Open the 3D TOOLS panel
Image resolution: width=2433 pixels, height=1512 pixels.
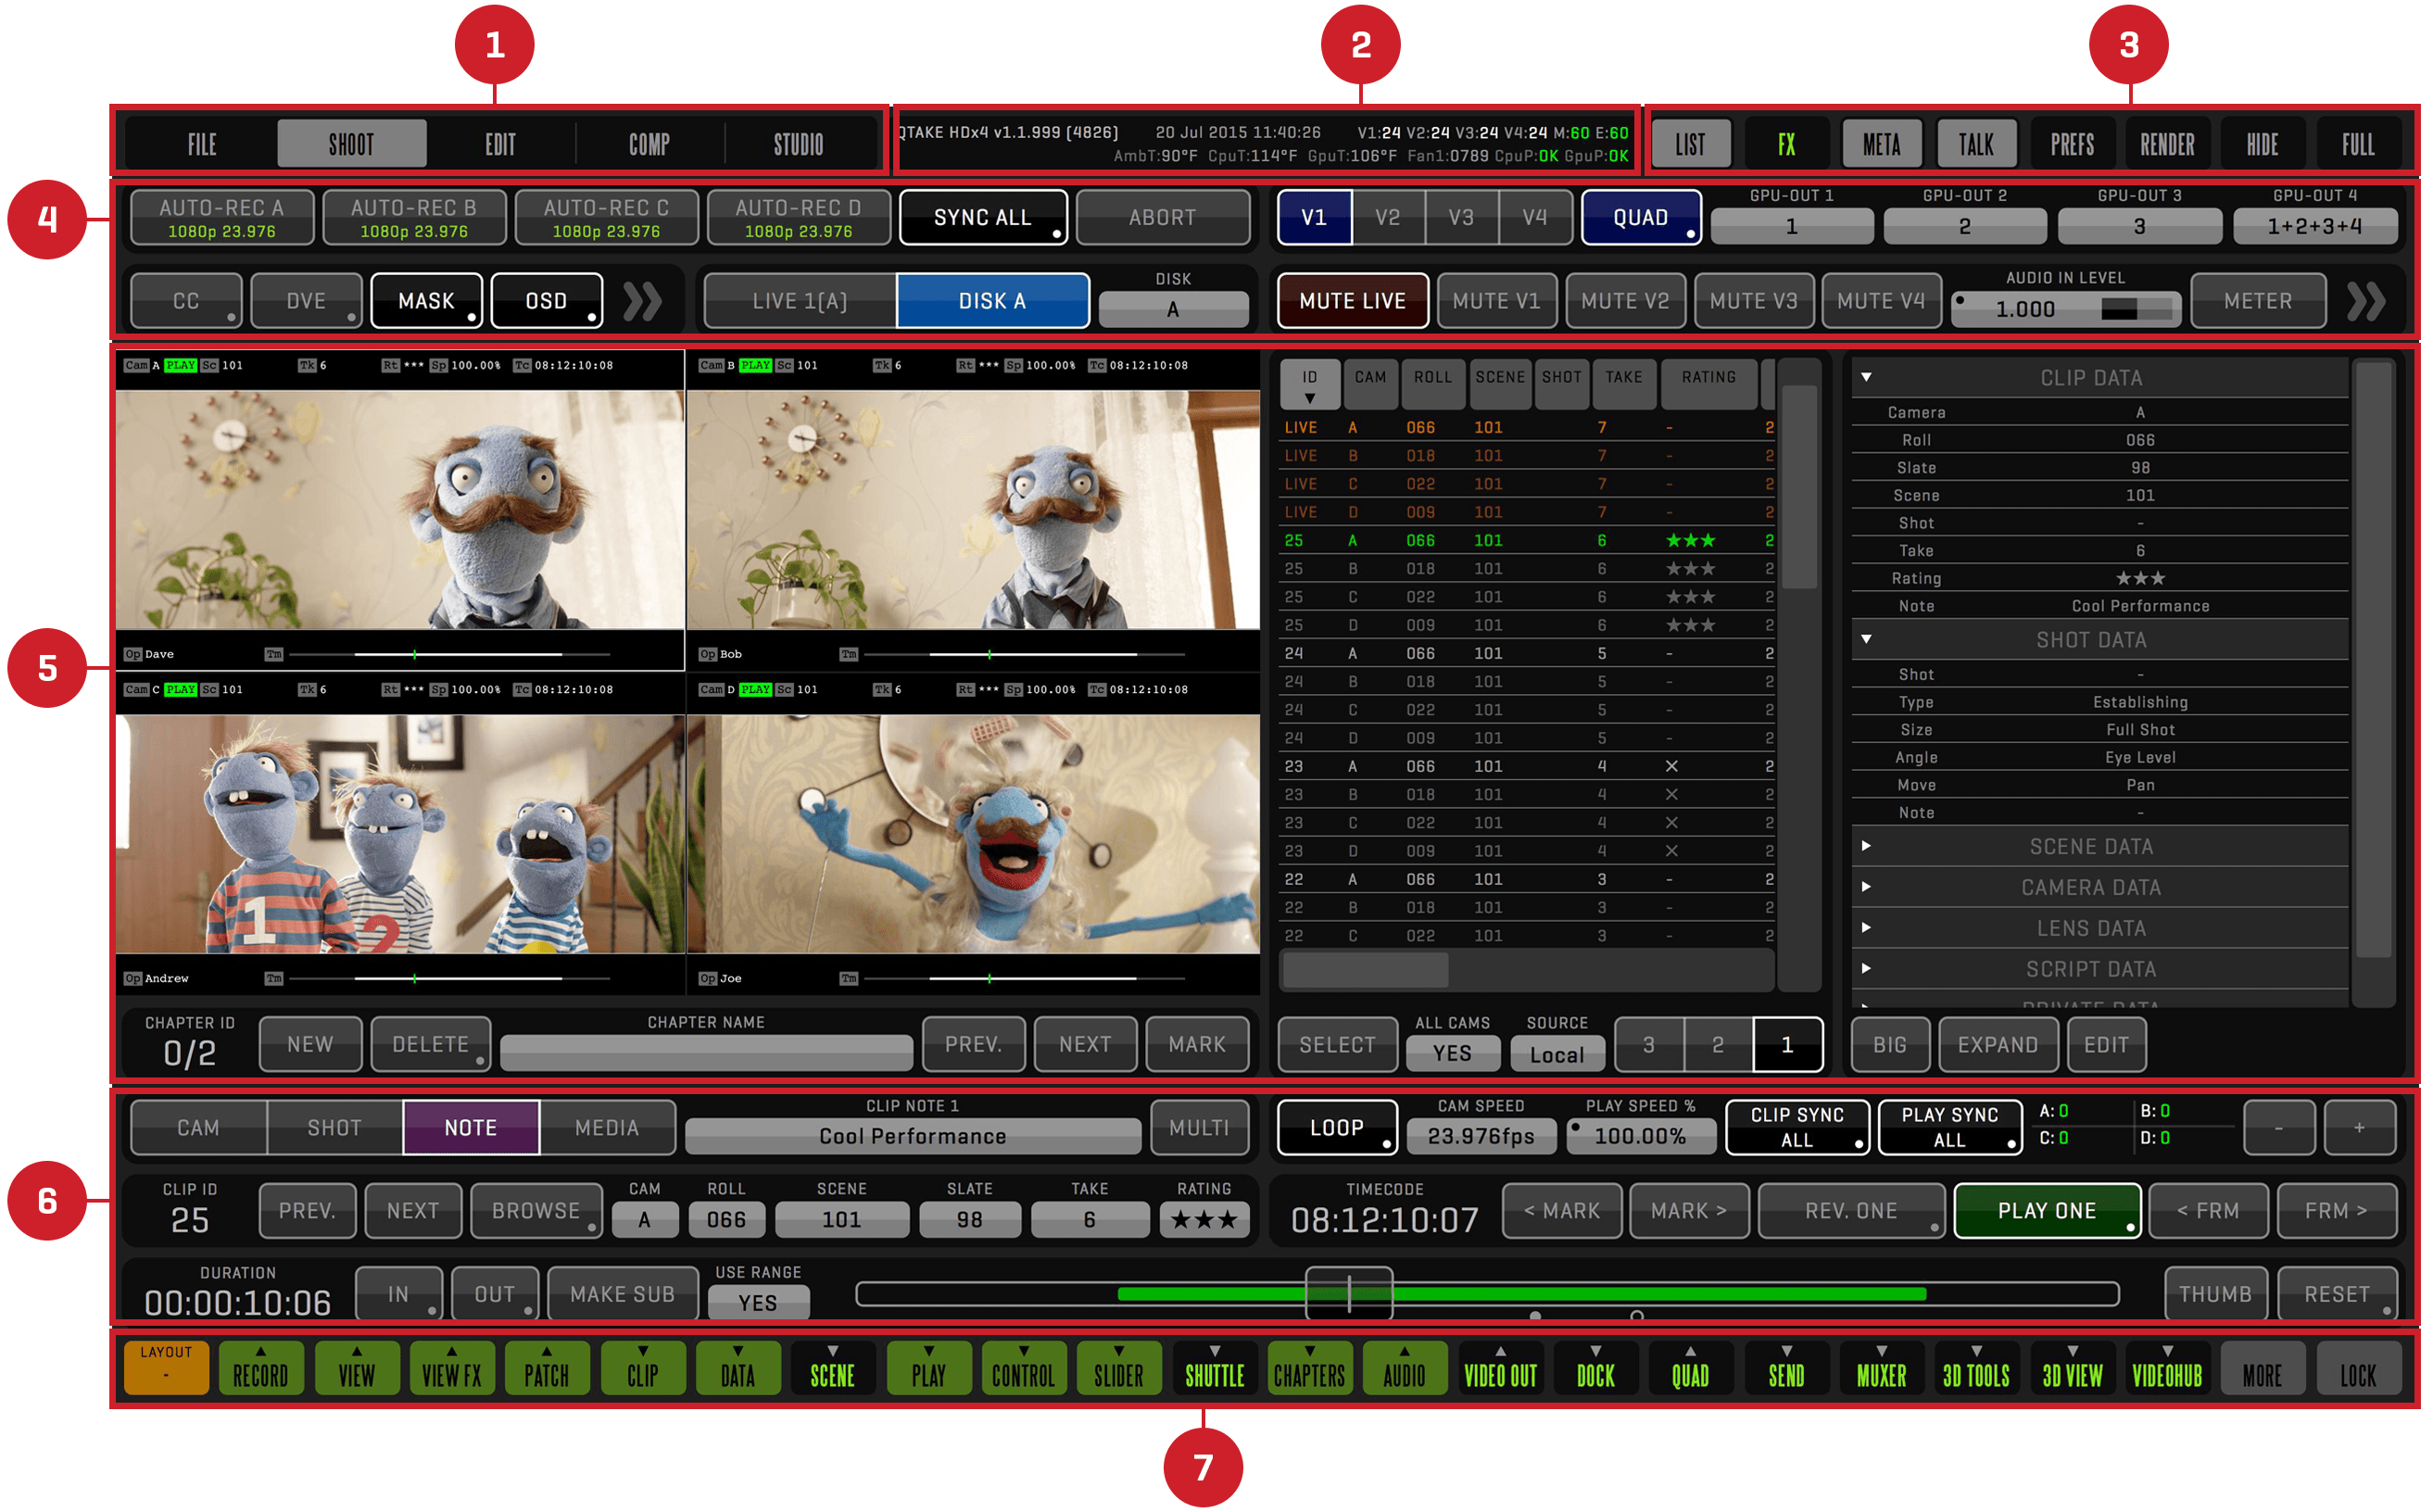tap(1975, 1370)
